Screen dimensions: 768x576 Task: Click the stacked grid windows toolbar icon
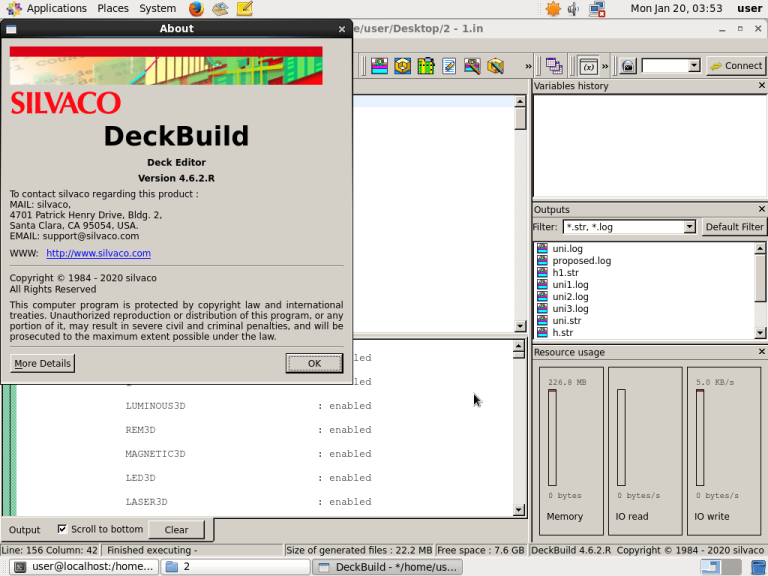554,66
